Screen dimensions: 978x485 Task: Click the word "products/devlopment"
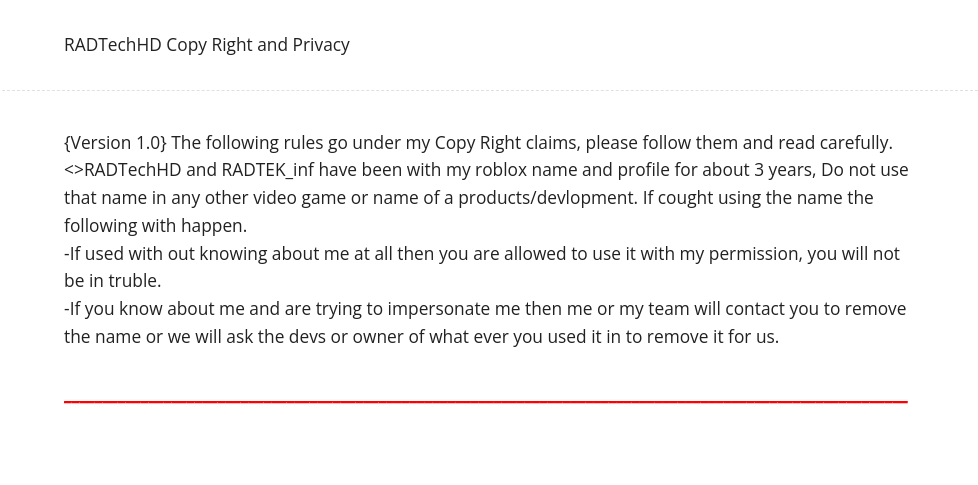point(547,198)
